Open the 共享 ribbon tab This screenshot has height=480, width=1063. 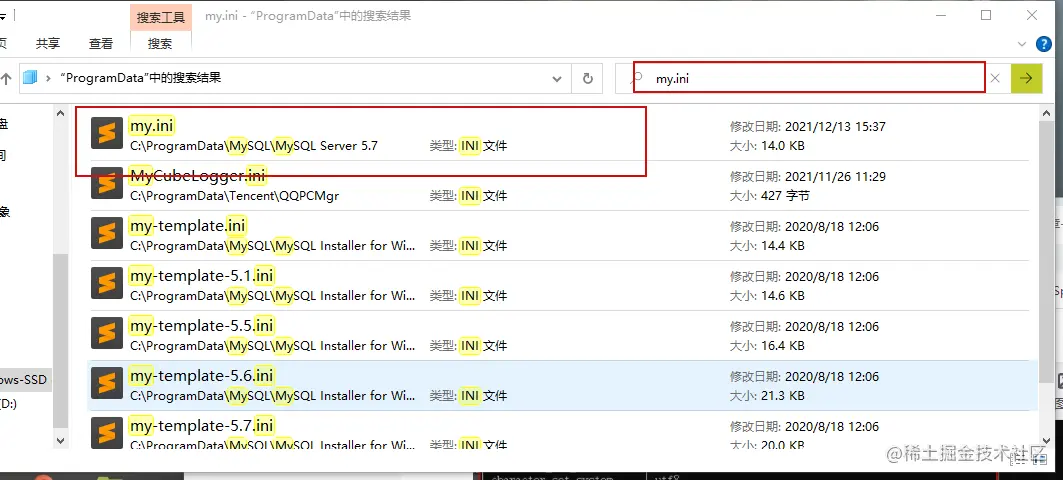pyautogui.click(x=48, y=43)
